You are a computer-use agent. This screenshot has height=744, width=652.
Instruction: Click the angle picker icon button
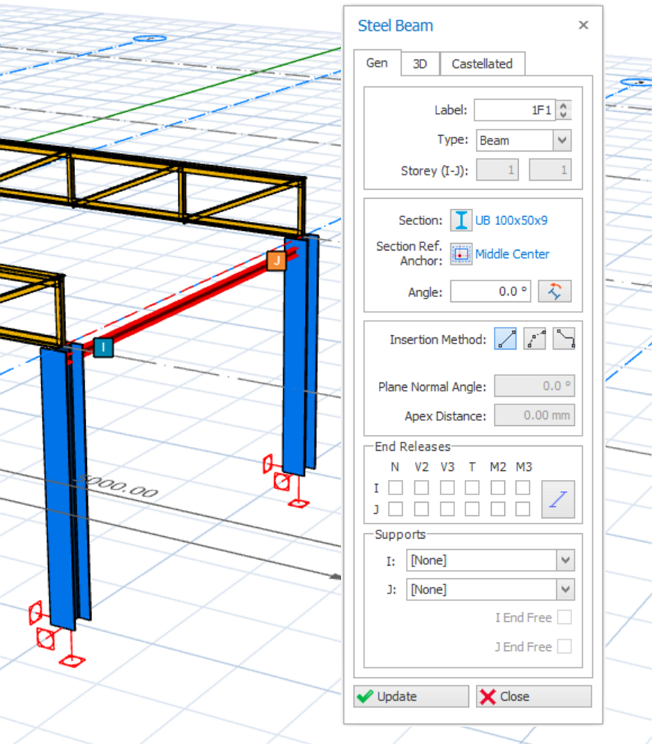tap(554, 291)
